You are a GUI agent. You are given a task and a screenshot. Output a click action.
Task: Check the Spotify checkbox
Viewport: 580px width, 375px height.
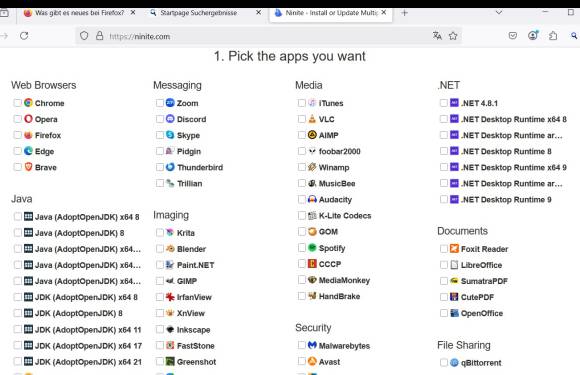pyautogui.click(x=301, y=247)
